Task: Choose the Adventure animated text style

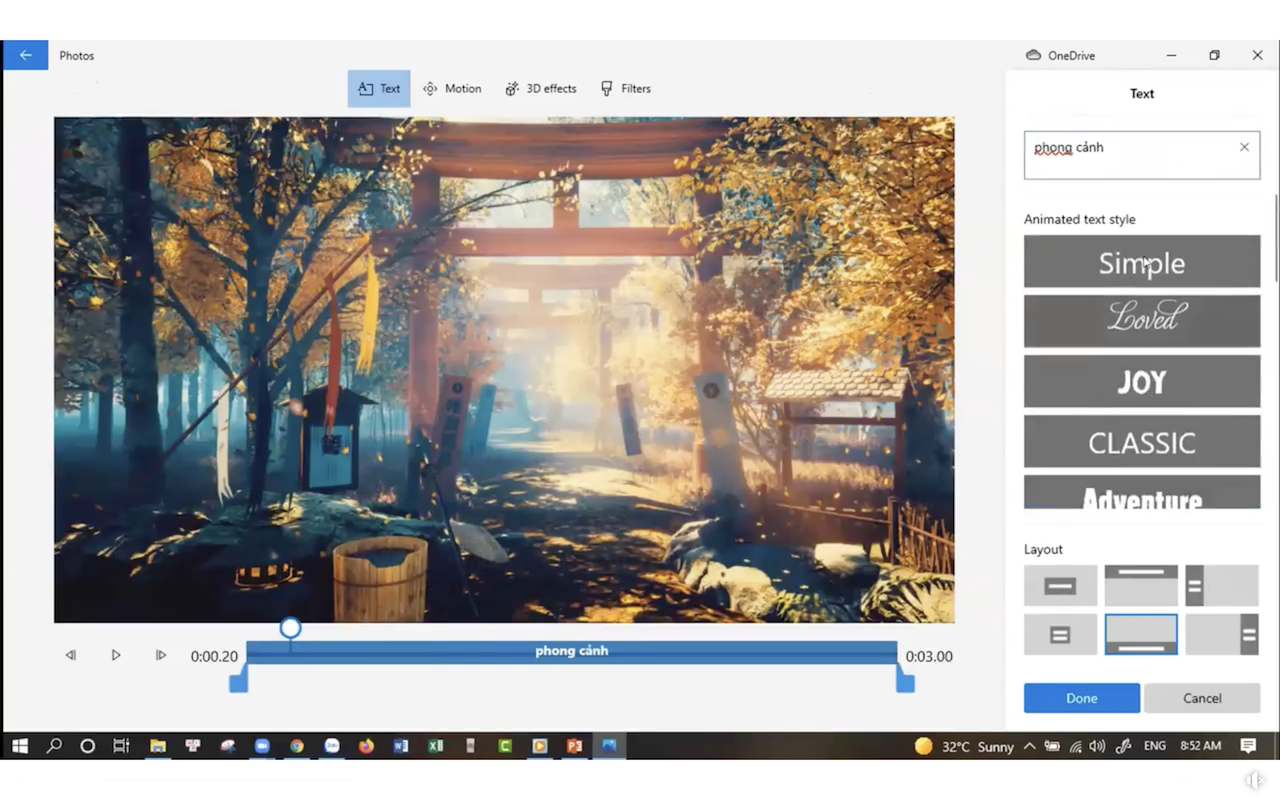Action: point(1142,492)
